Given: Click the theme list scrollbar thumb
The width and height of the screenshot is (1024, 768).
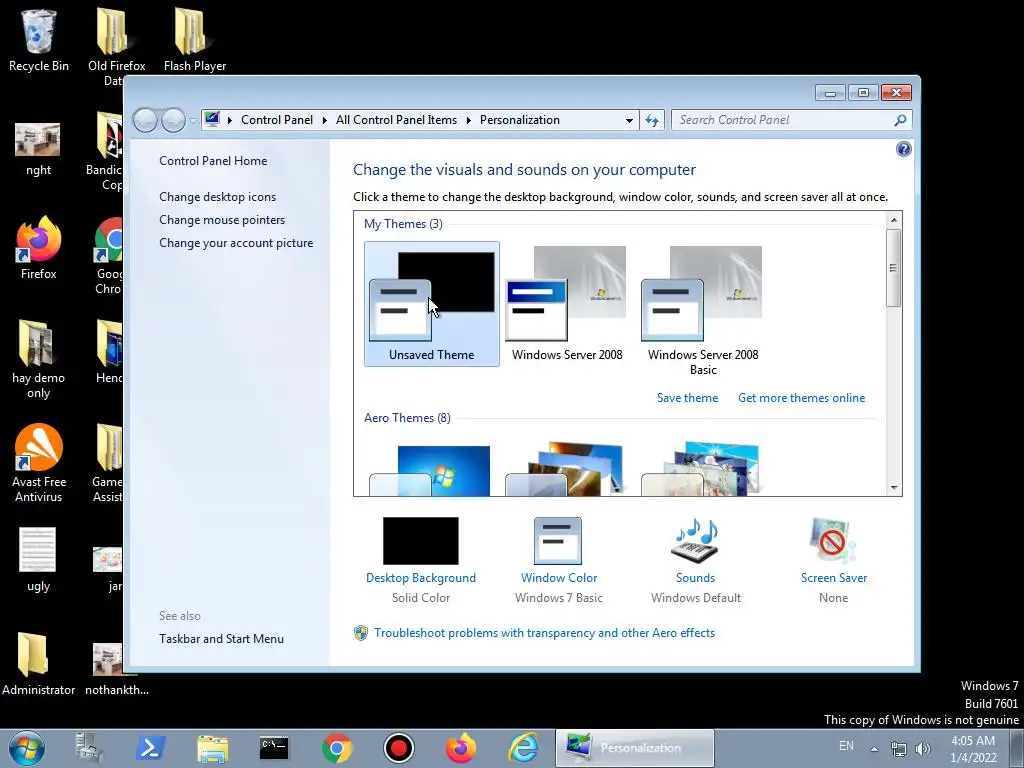Looking at the screenshot, I should pyautogui.click(x=893, y=268).
